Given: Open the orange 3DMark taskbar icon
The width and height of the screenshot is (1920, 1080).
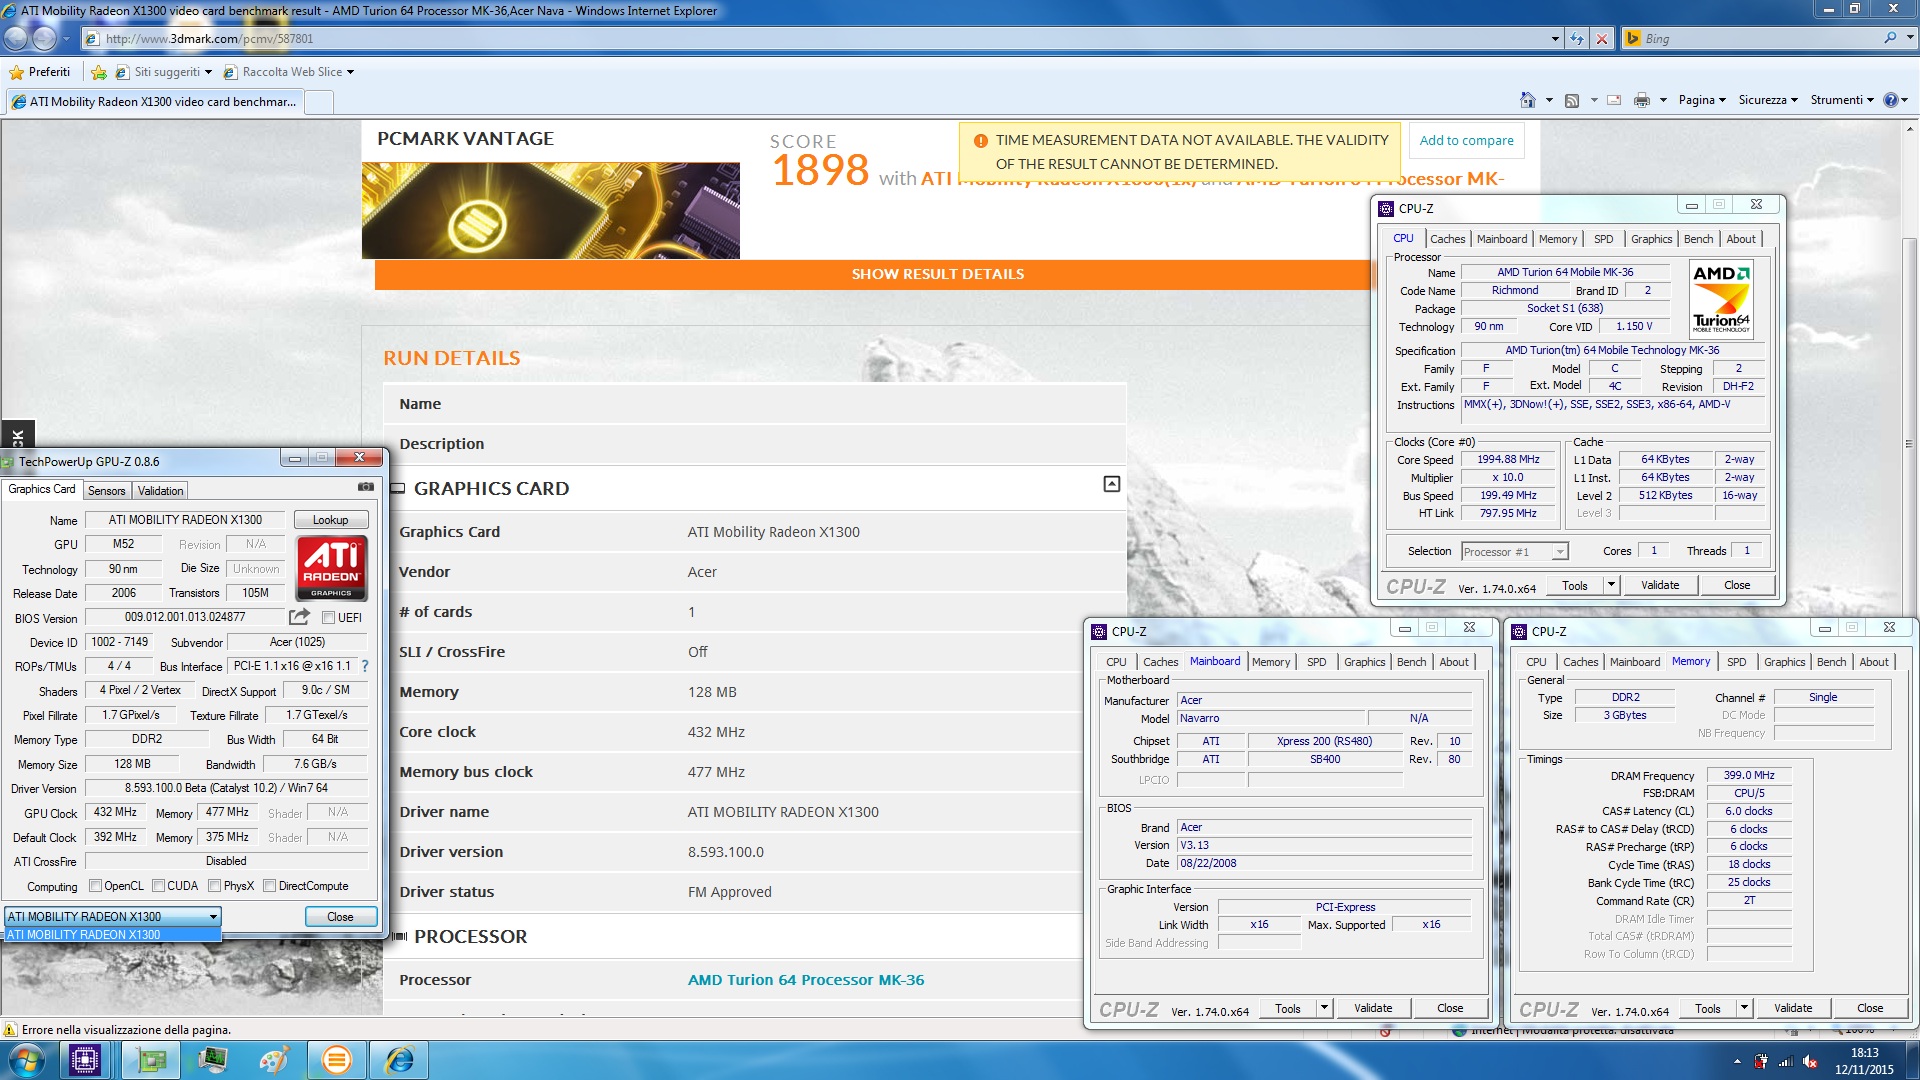Looking at the screenshot, I should coord(337,1060).
